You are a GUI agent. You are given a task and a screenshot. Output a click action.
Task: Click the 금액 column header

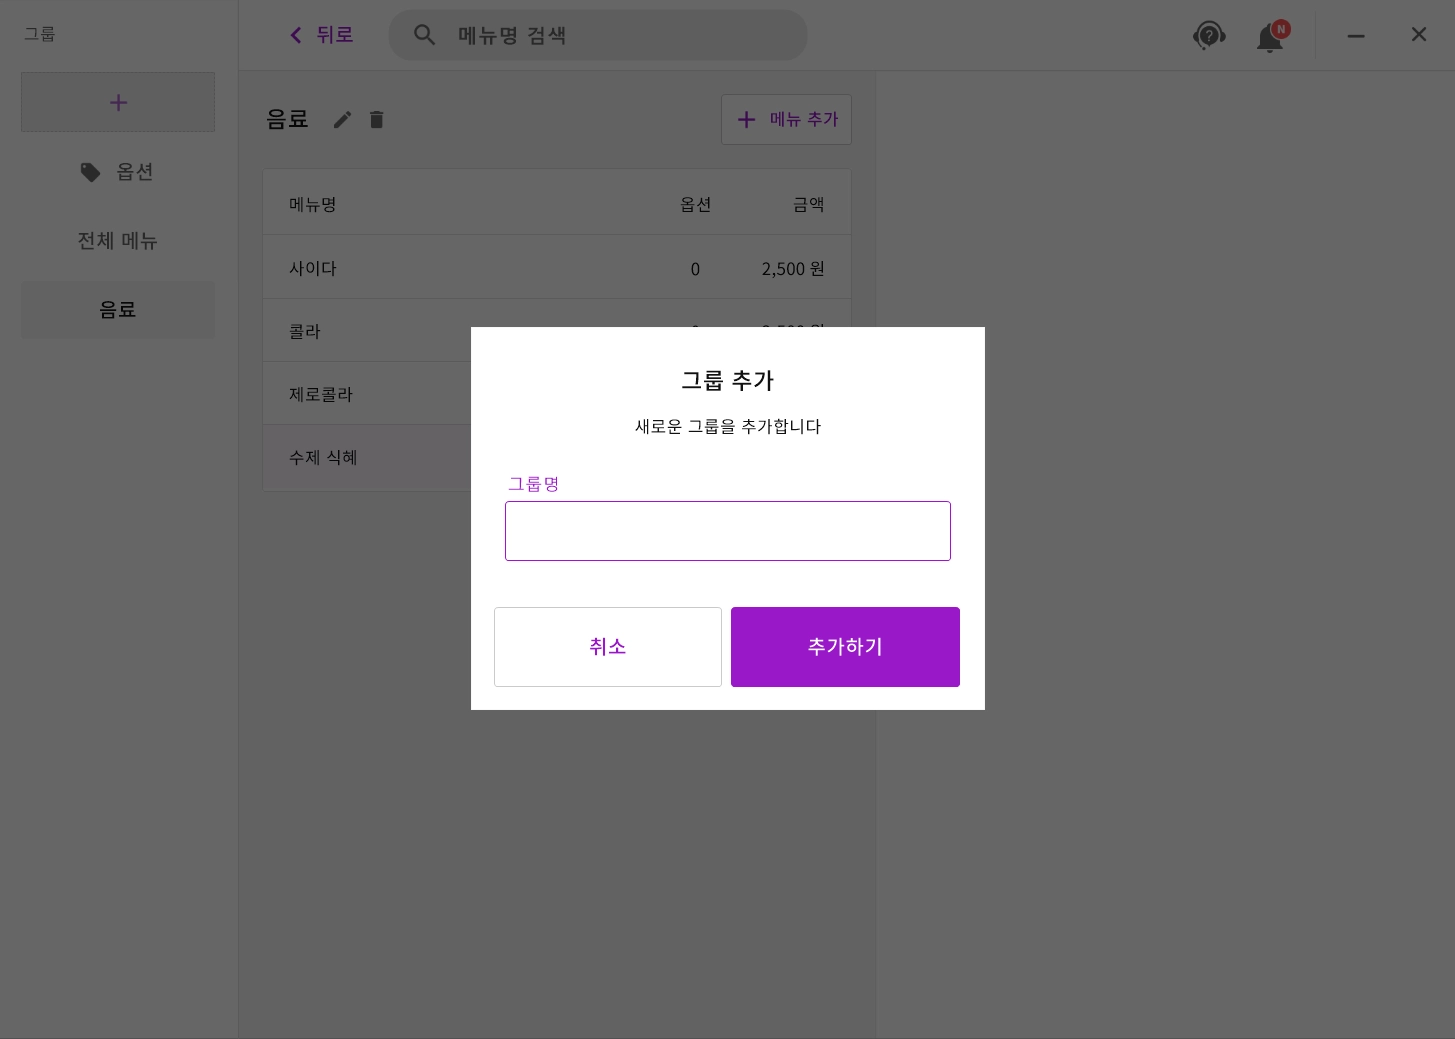tap(809, 204)
